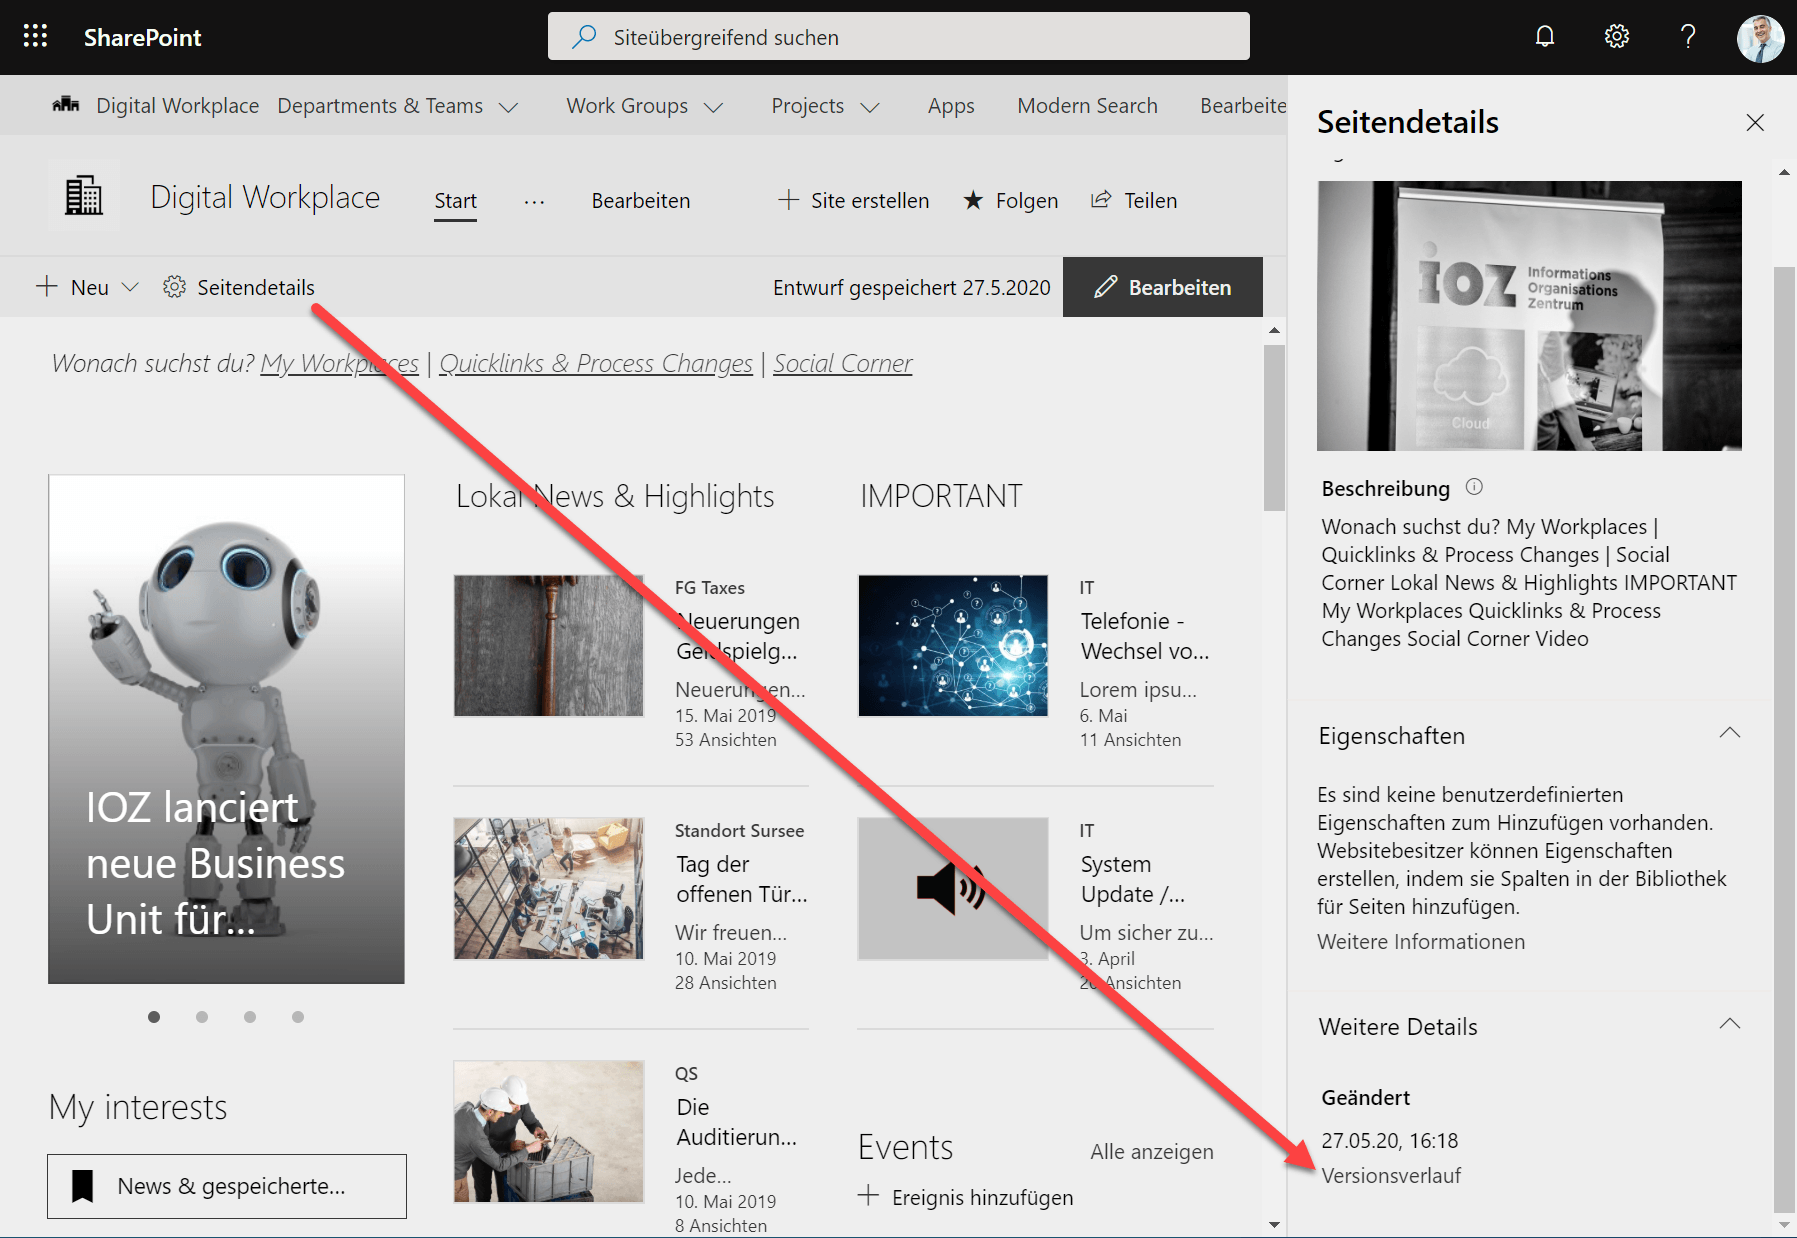
Task: Select the third carousel dot
Action: (250, 1017)
